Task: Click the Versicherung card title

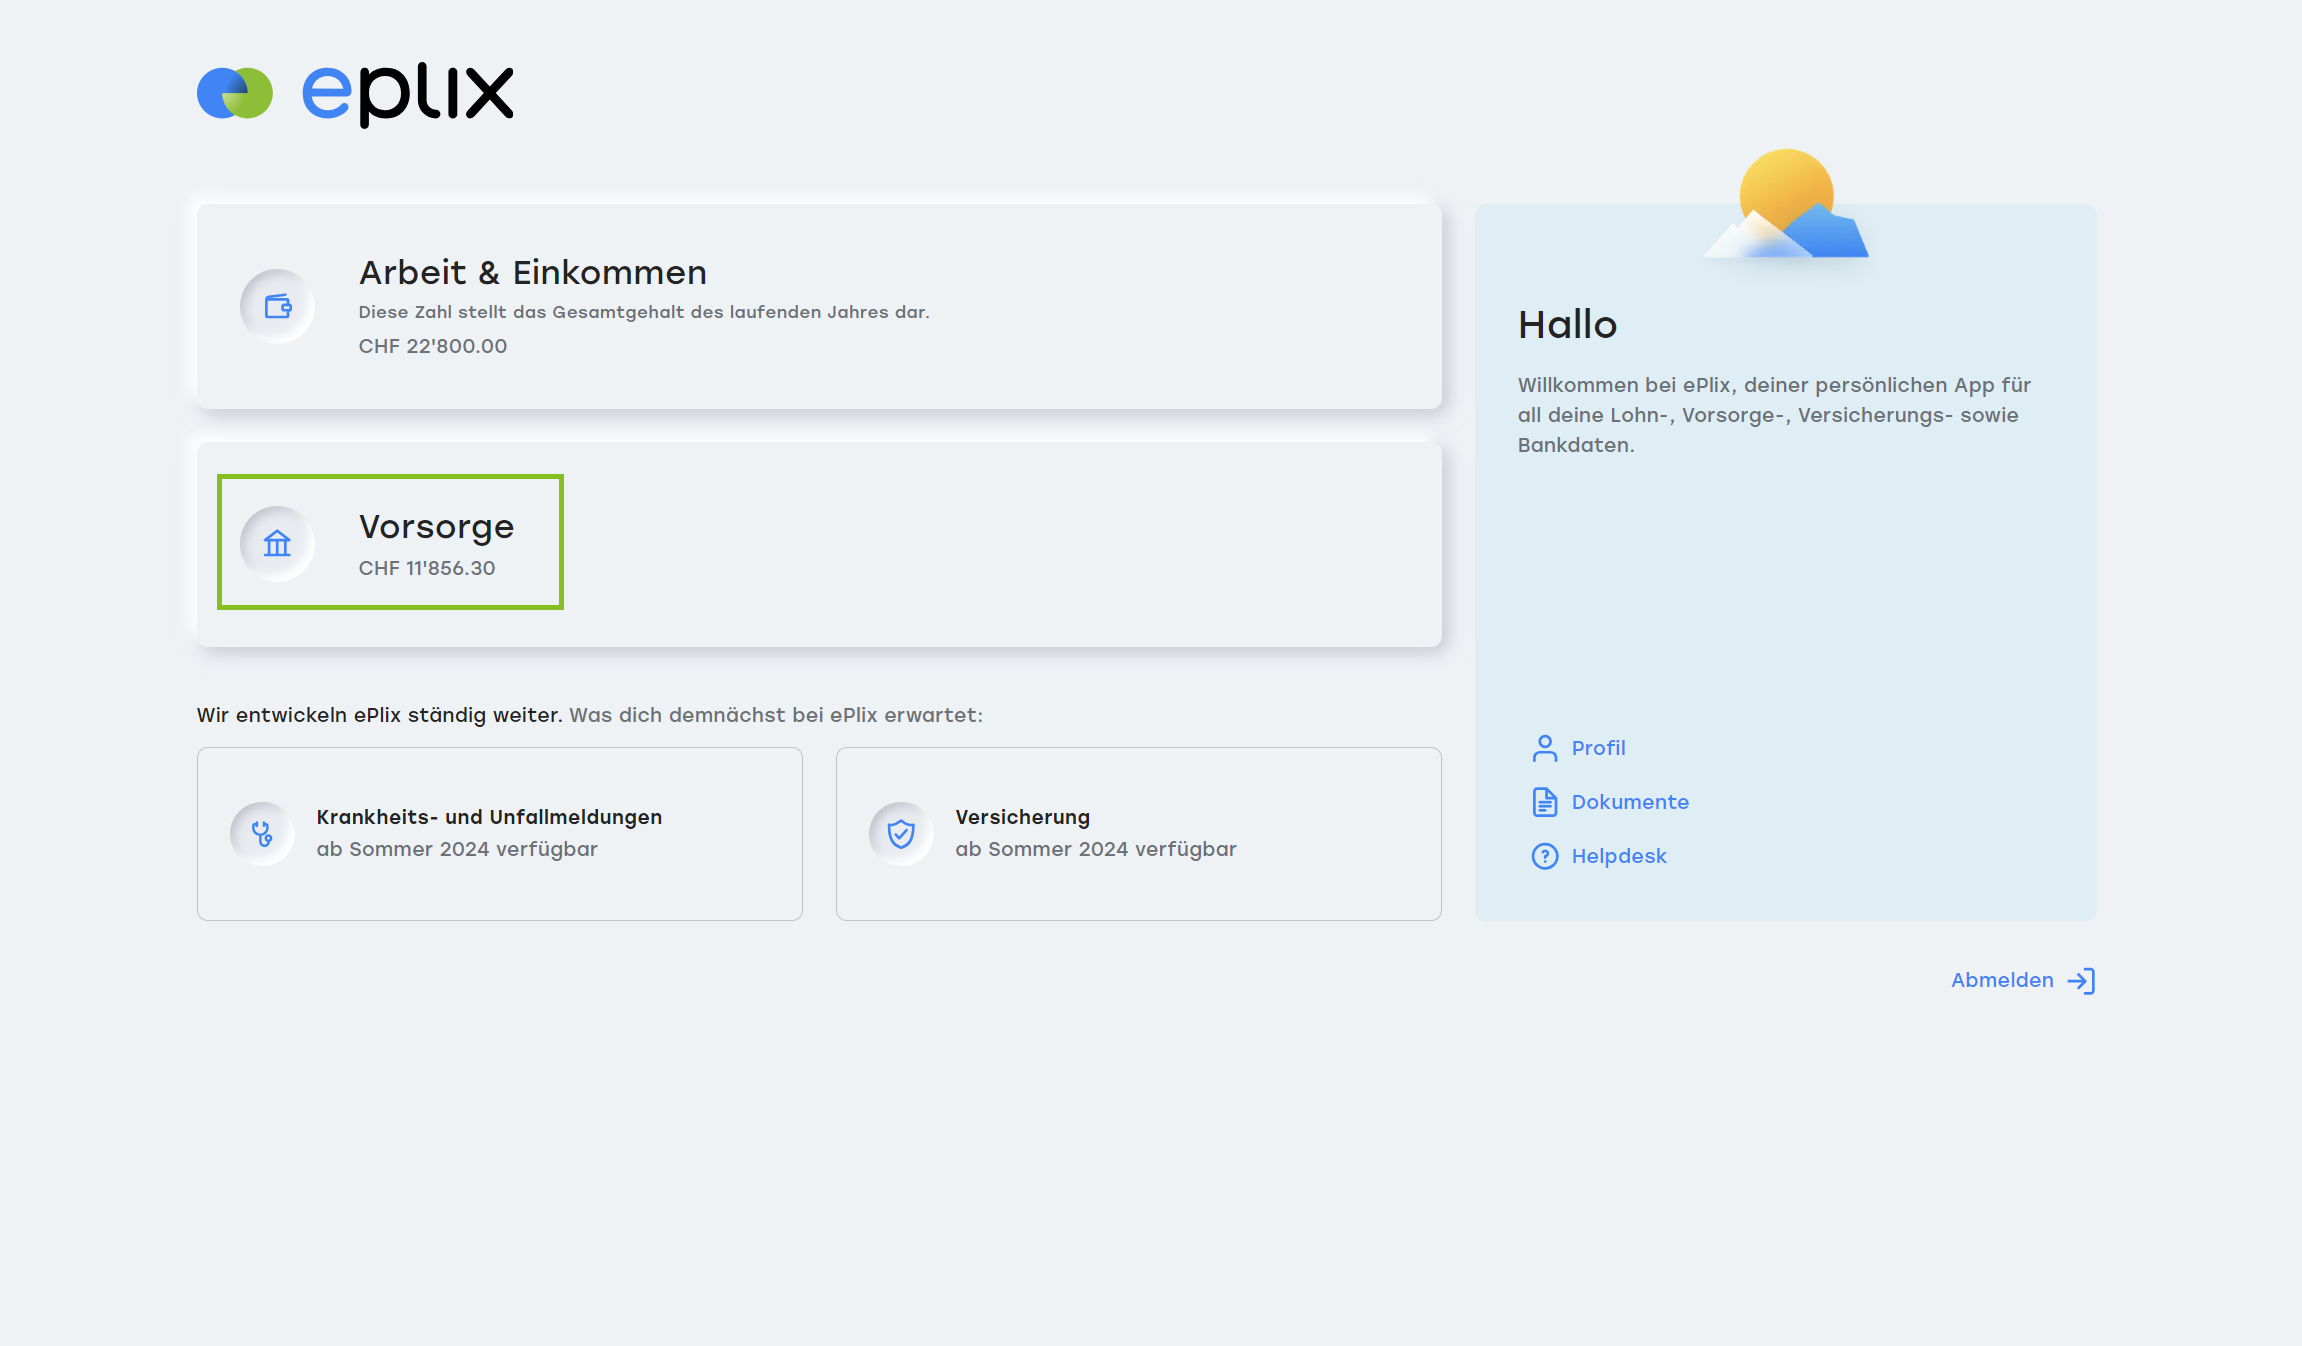Action: tap(1022, 817)
